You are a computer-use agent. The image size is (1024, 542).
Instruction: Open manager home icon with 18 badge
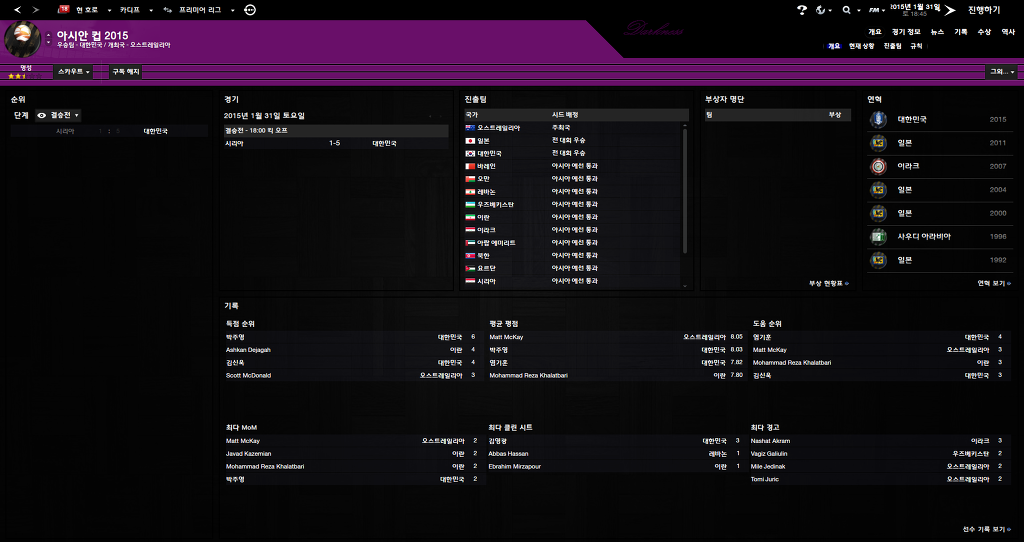tap(64, 10)
